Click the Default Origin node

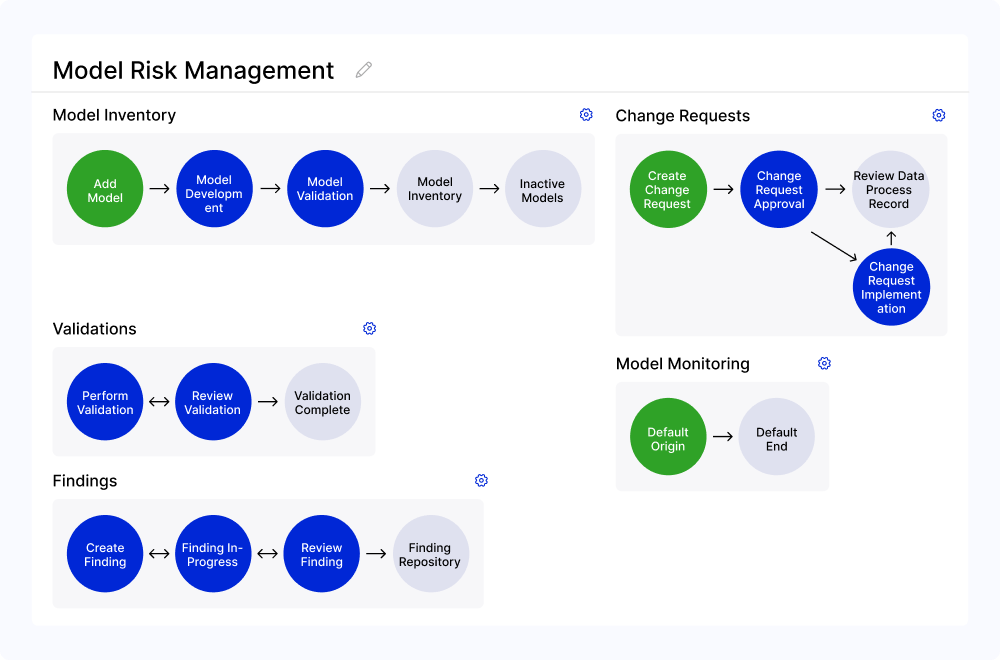click(668, 437)
